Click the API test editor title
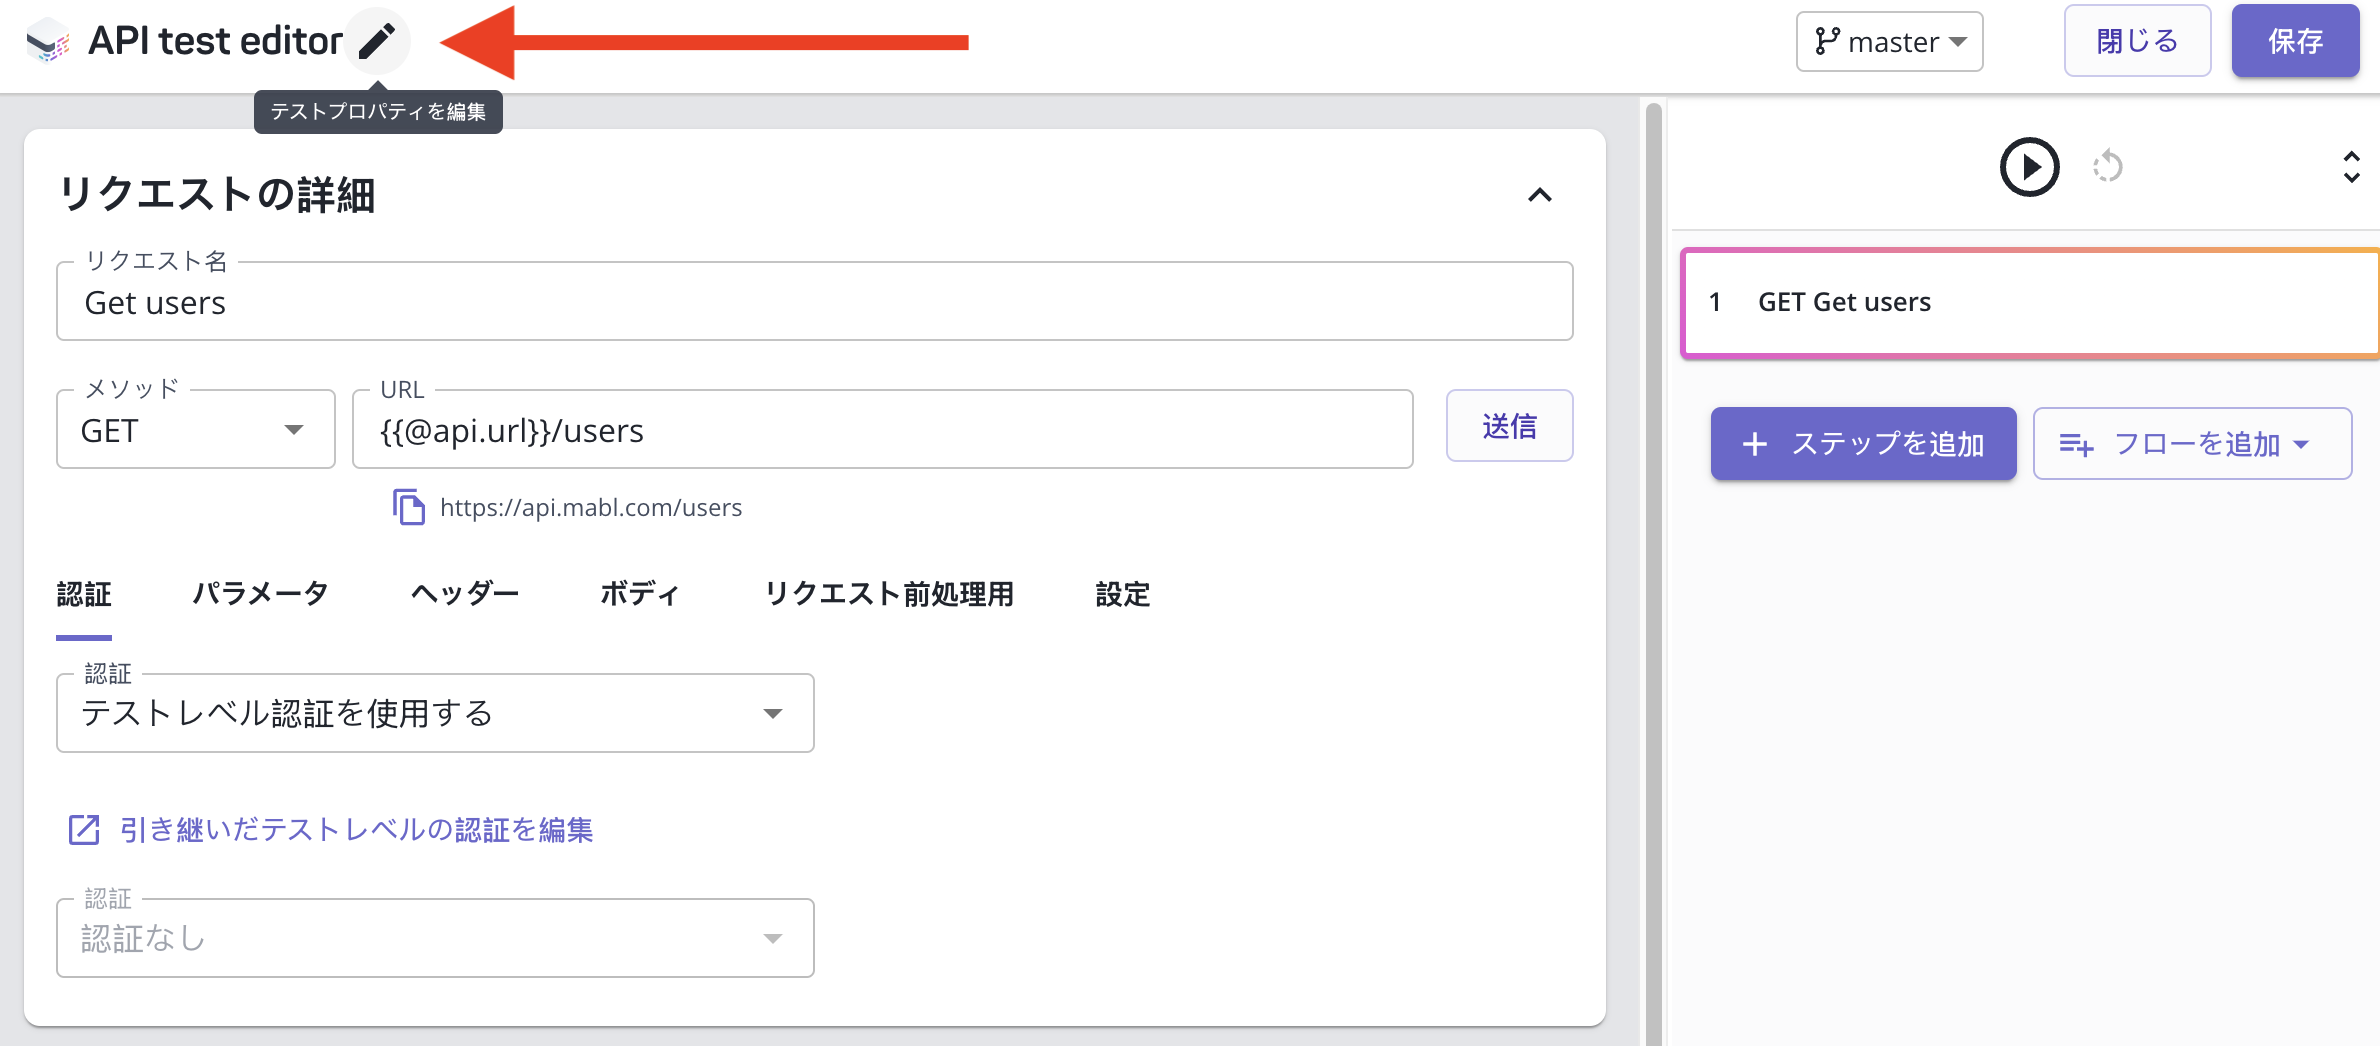This screenshot has height=1046, width=2380. tap(215, 41)
